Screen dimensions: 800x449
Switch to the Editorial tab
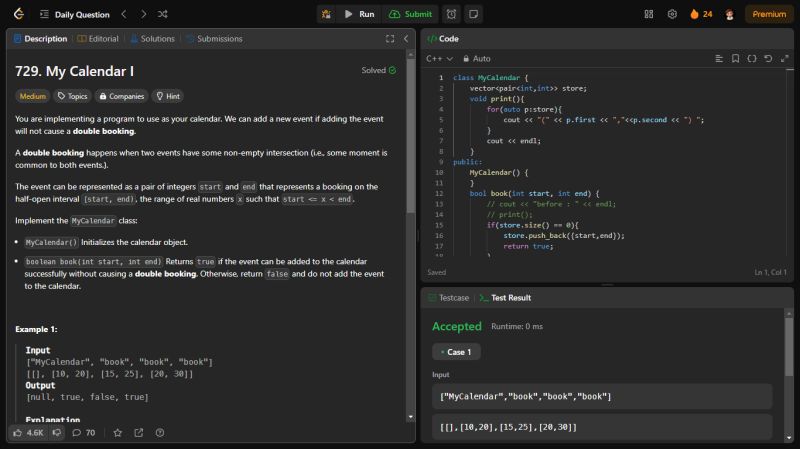point(98,39)
